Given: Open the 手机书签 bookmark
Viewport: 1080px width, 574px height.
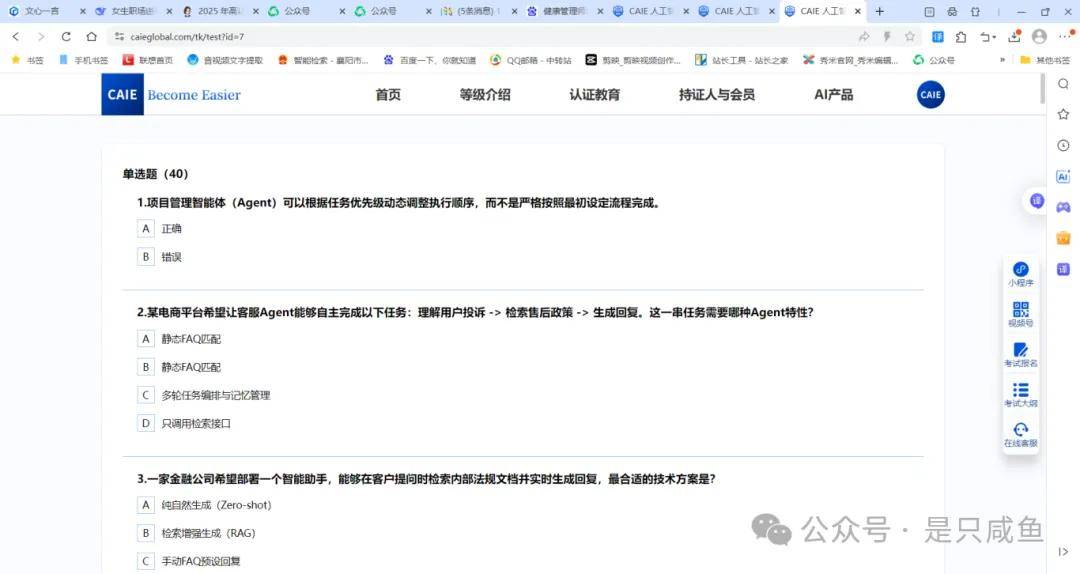Looking at the screenshot, I should [x=83, y=60].
